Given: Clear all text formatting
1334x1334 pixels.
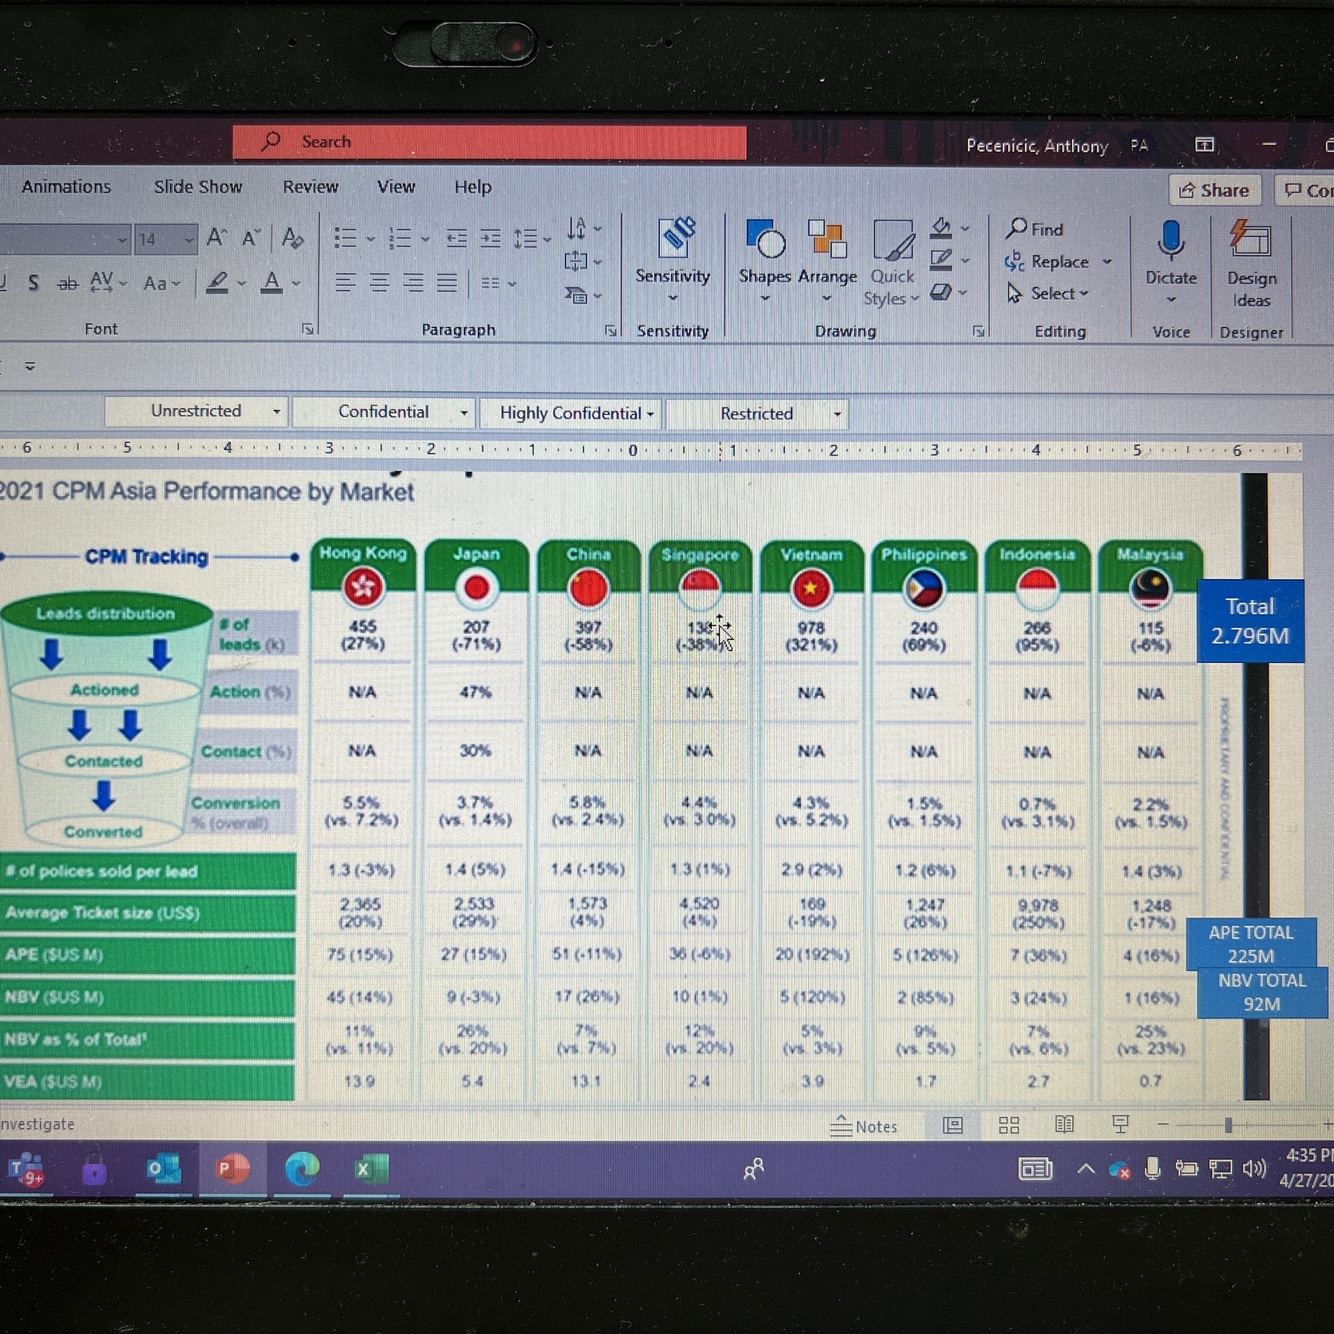Looking at the screenshot, I should pyautogui.click(x=292, y=238).
